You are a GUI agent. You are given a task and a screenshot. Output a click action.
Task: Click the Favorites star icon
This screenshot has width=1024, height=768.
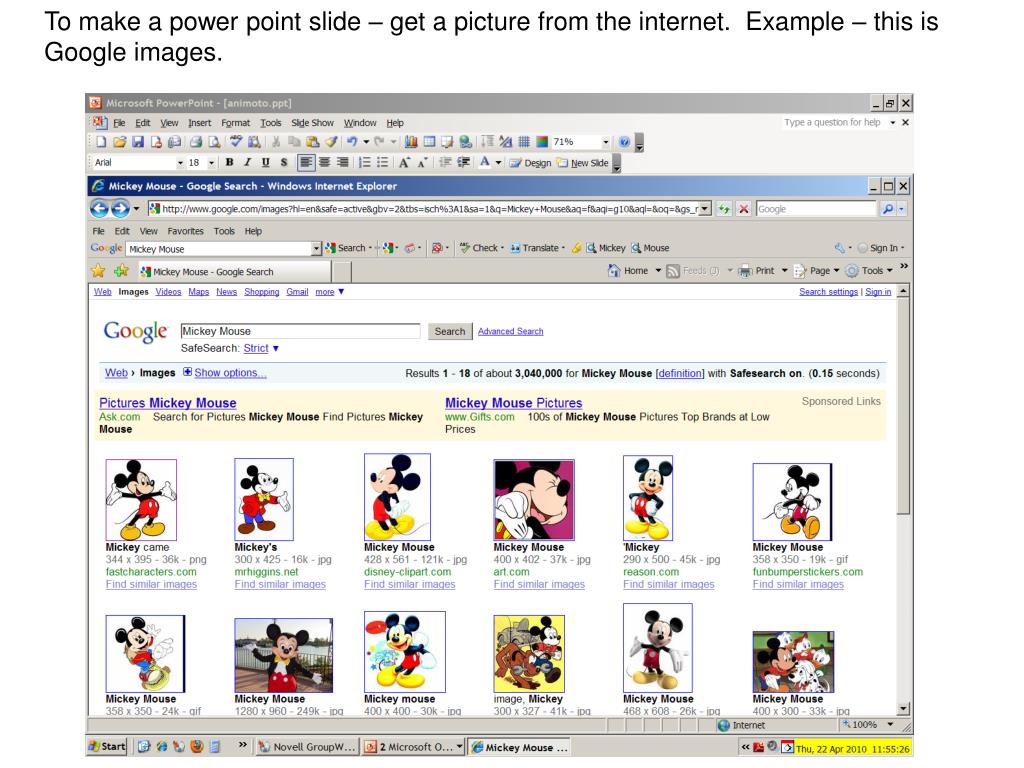pyautogui.click(x=98, y=270)
